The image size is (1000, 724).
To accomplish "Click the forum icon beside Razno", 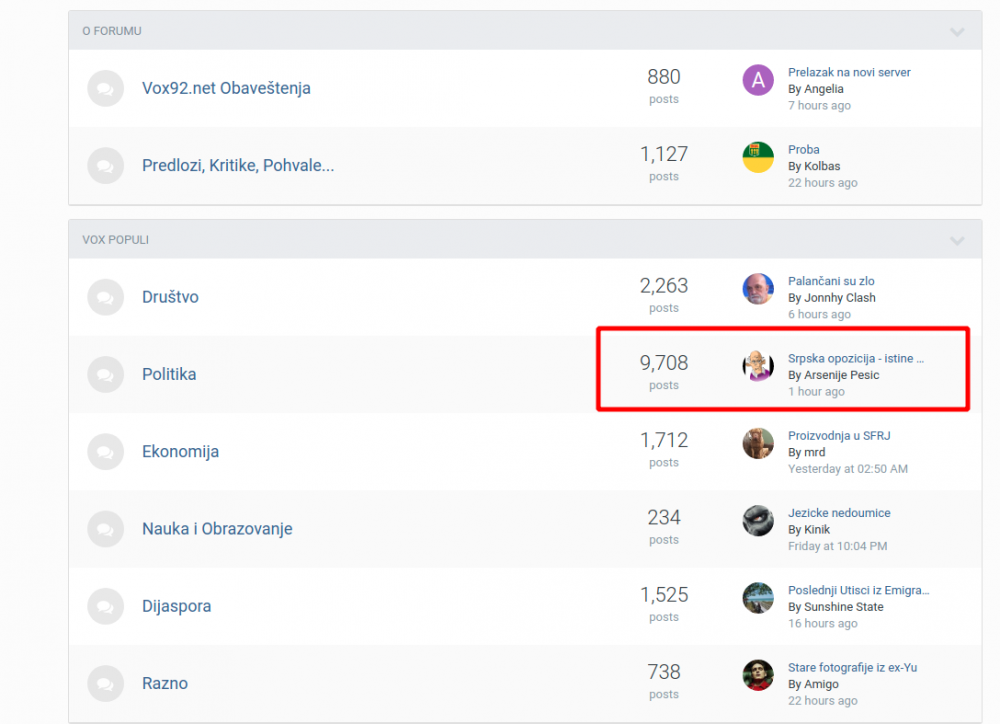I will coord(105,683).
